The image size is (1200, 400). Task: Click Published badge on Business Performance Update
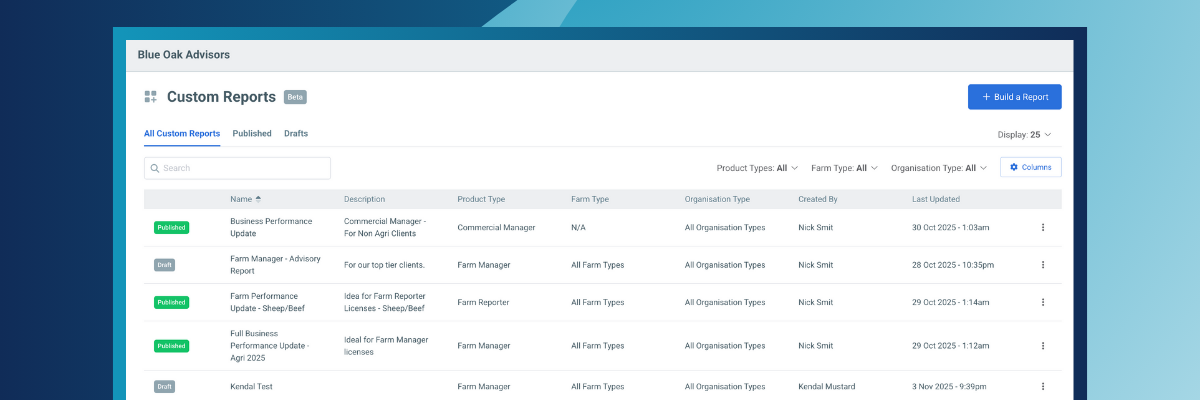tap(171, 227)
